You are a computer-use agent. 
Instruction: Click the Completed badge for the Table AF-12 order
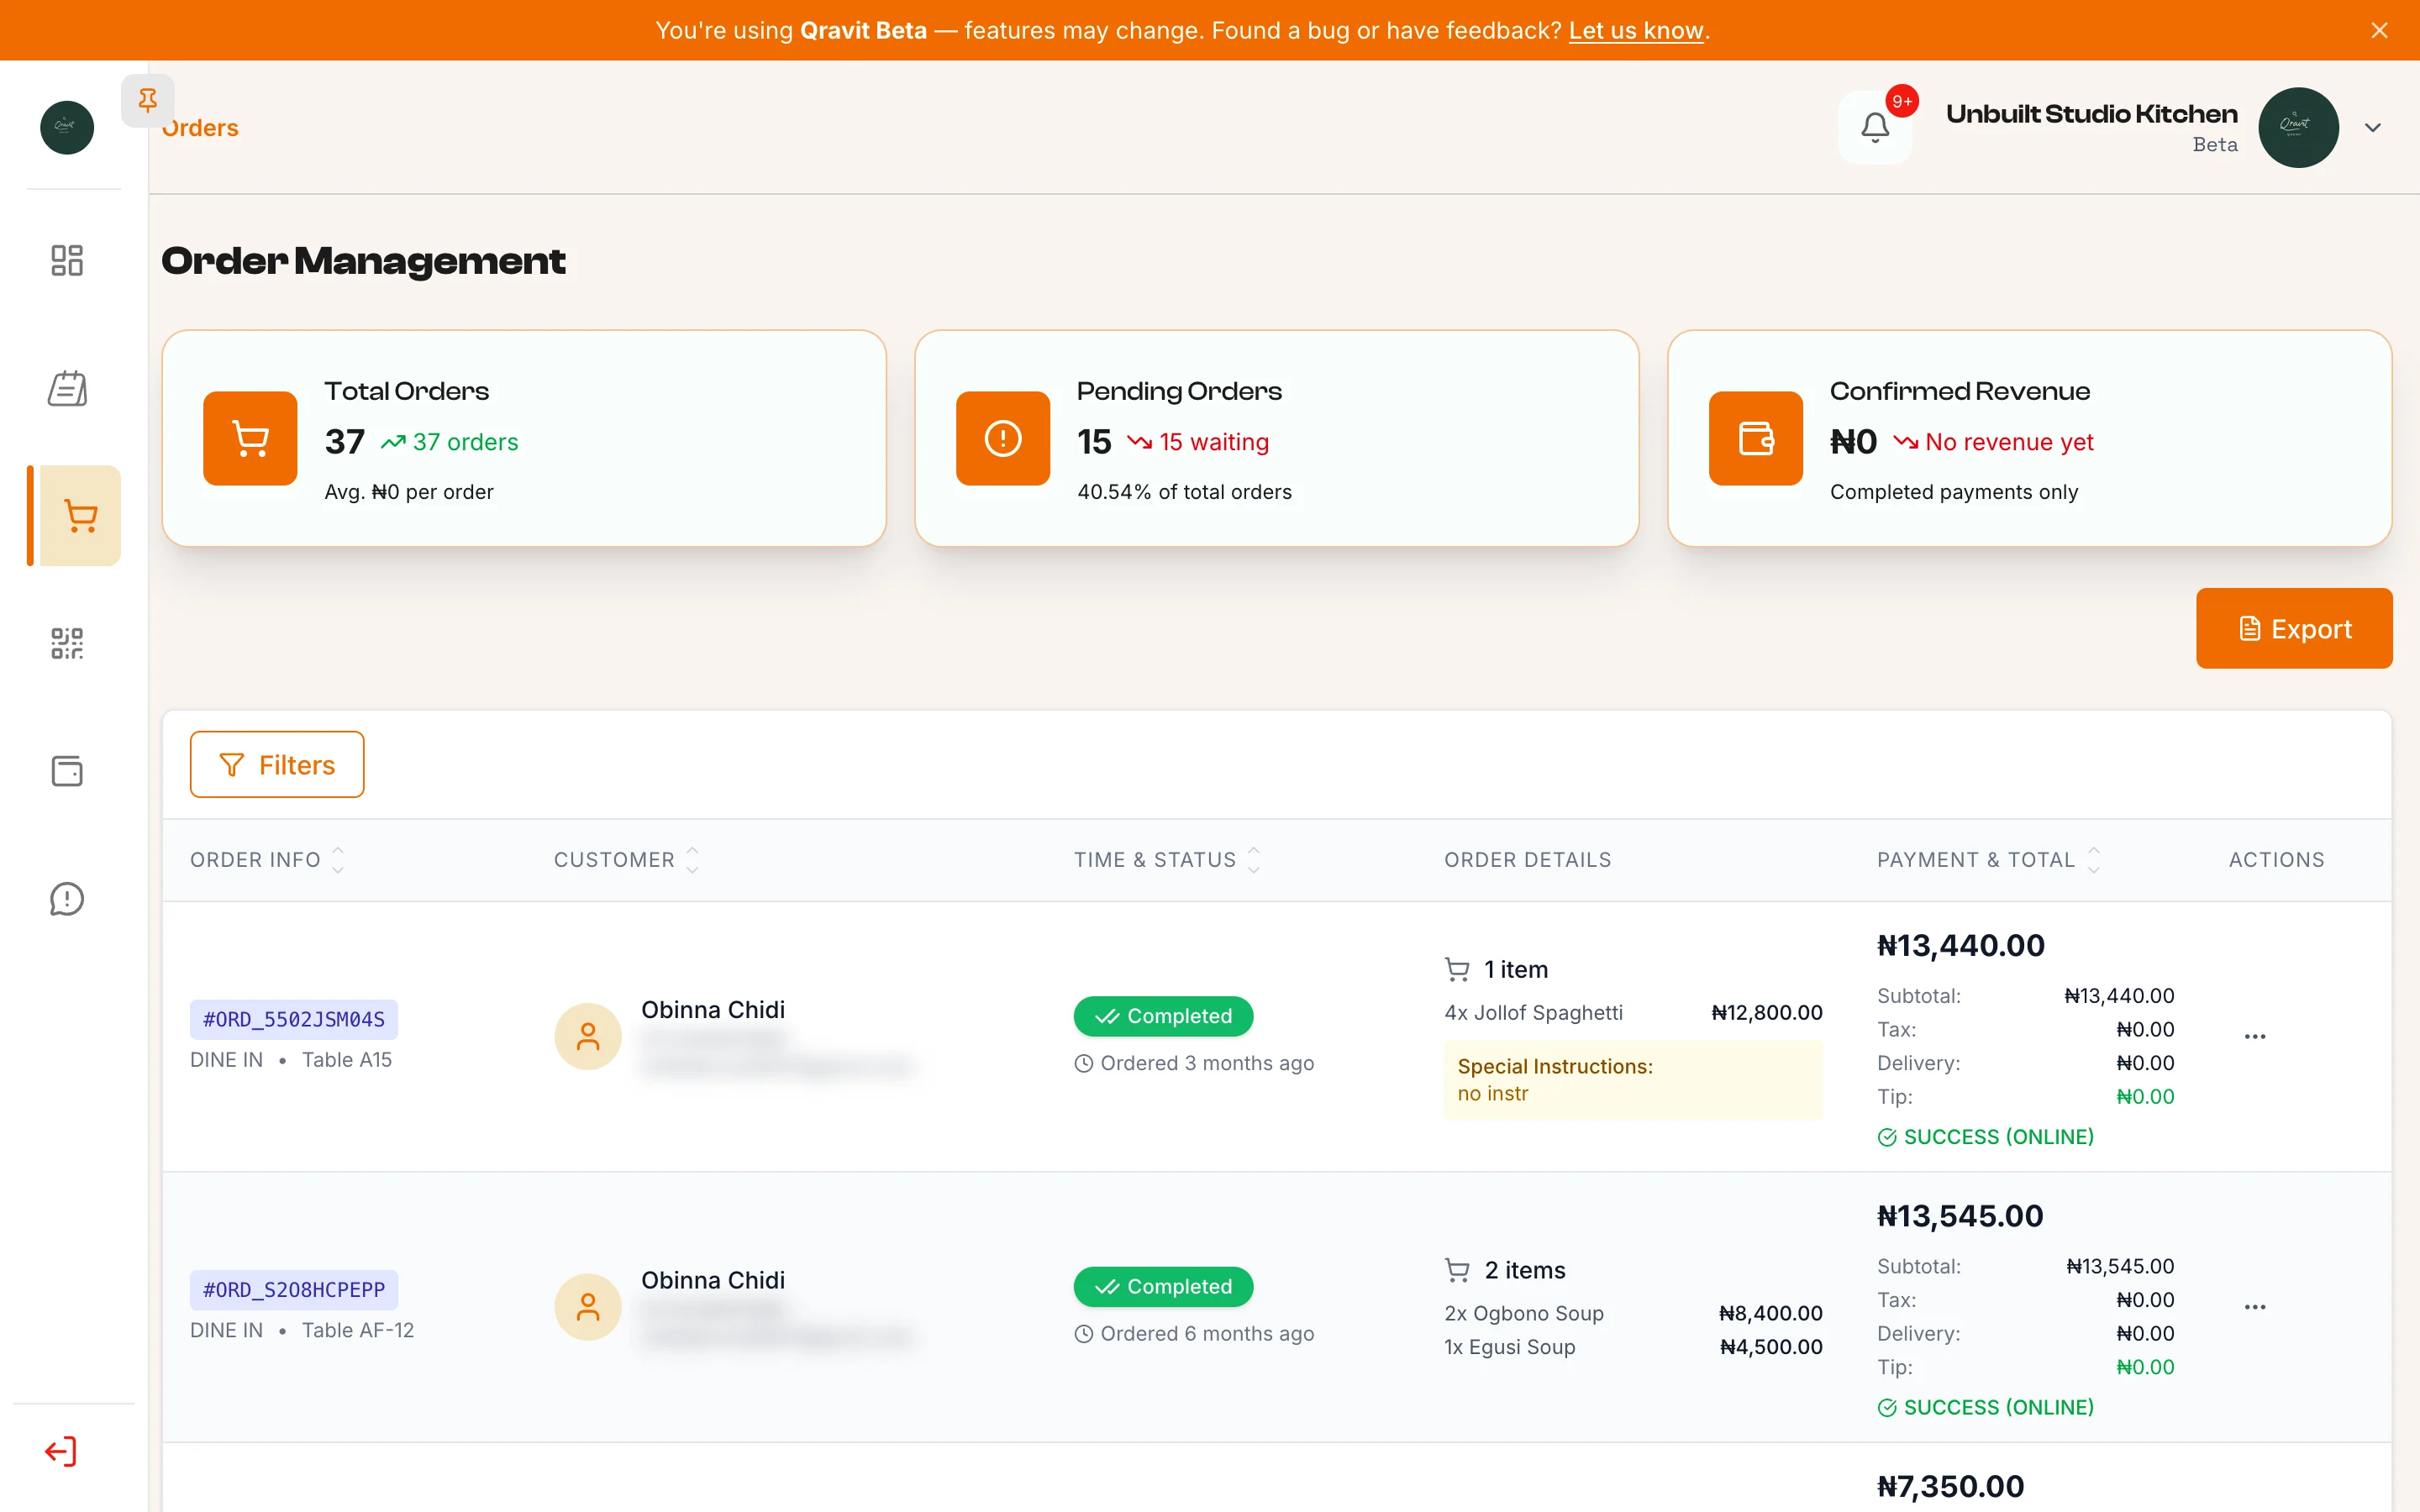pos(1163,1287)
